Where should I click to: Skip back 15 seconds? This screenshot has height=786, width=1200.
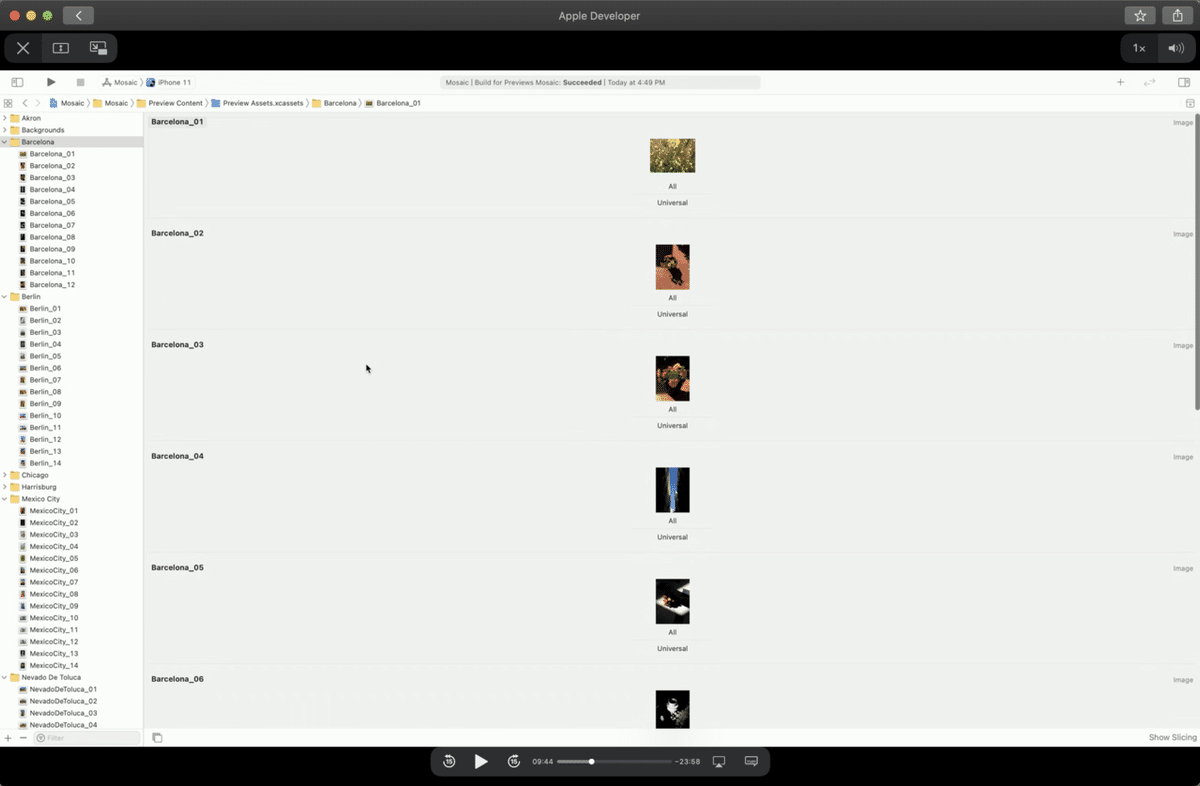[449, 762]
